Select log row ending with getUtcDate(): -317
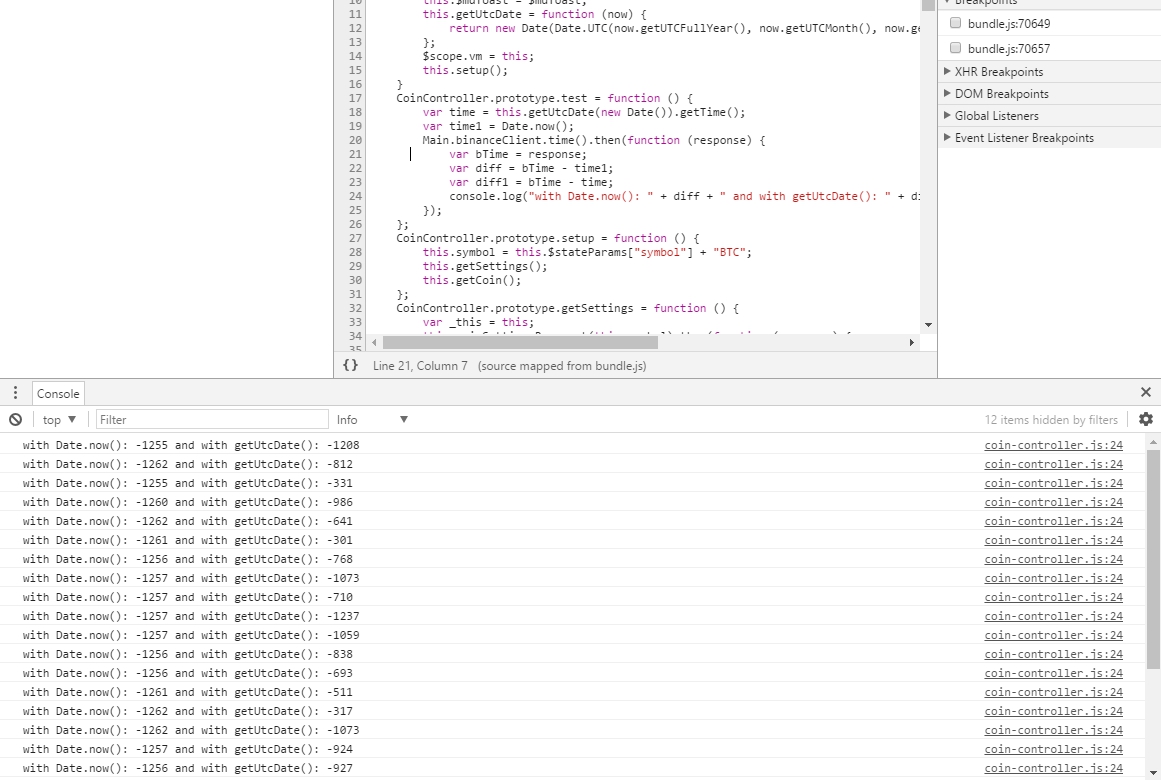 click(573, 711)
